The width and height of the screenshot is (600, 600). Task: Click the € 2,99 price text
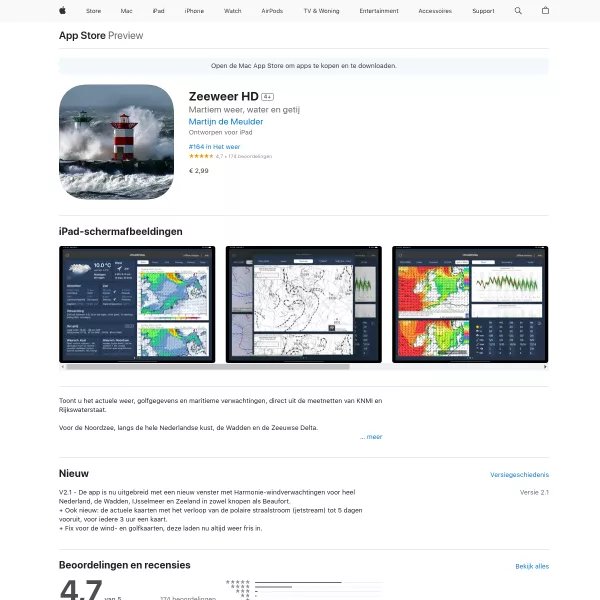click(199, 171)
